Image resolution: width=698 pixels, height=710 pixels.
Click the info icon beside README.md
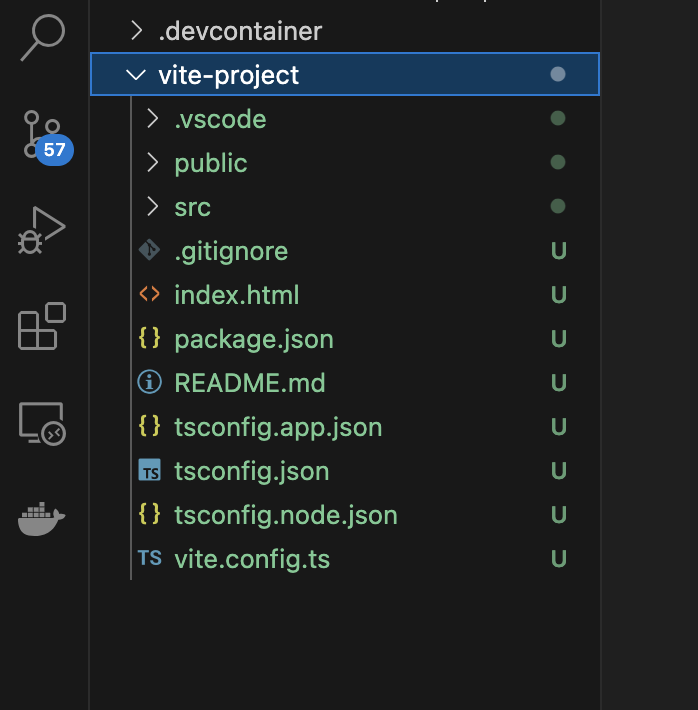(149, 382)
